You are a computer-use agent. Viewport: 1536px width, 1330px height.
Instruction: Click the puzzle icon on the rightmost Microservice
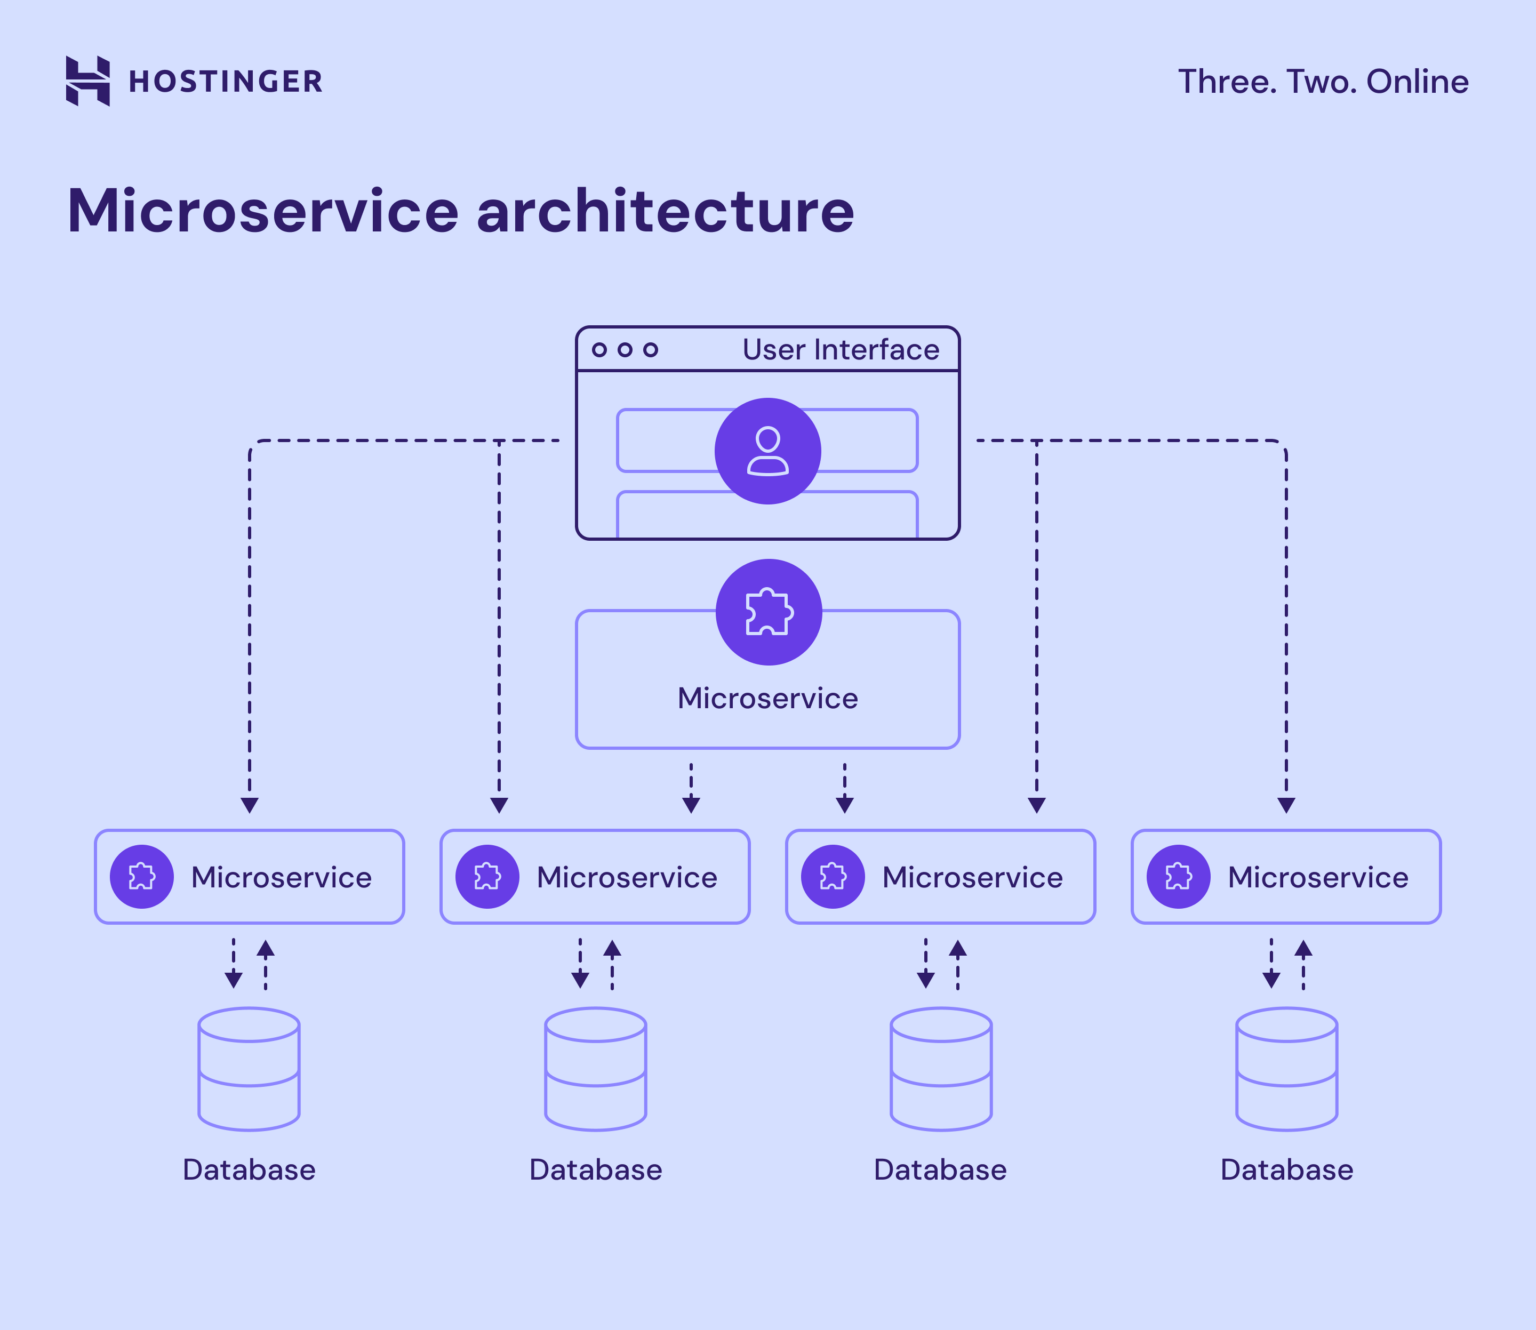click(1179, 876)
